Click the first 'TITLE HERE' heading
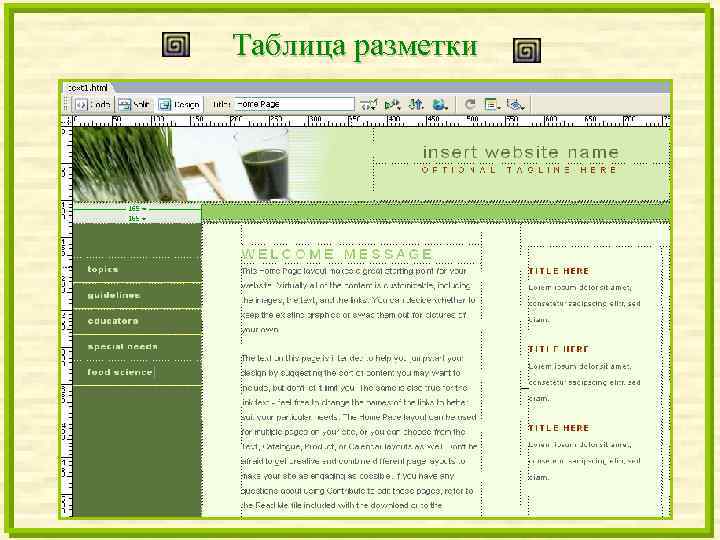Viewport: 720px width, 540px height. pos(559,271)
